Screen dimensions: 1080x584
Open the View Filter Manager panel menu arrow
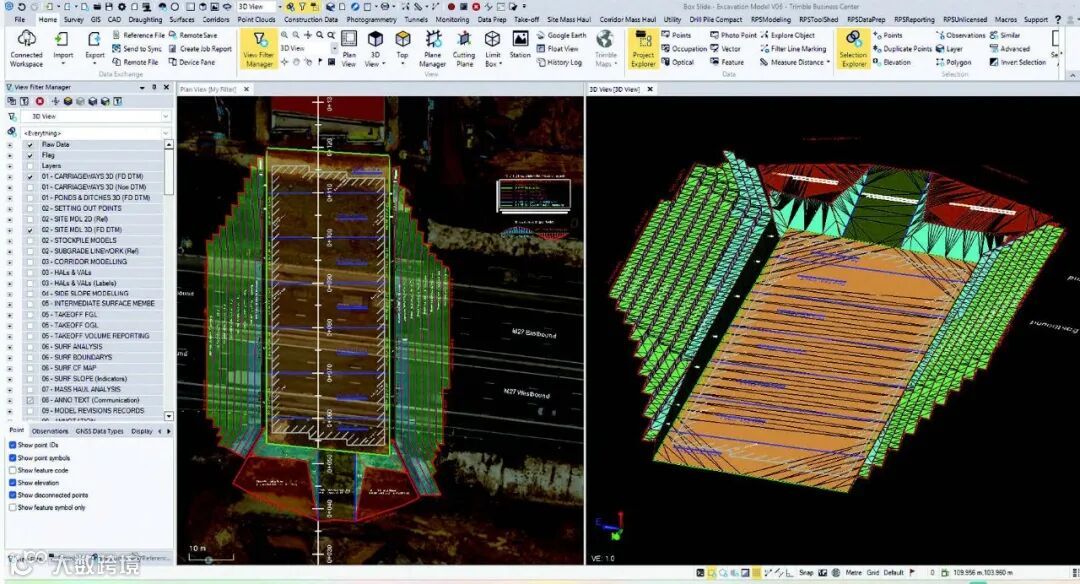[x=143, y=87]
